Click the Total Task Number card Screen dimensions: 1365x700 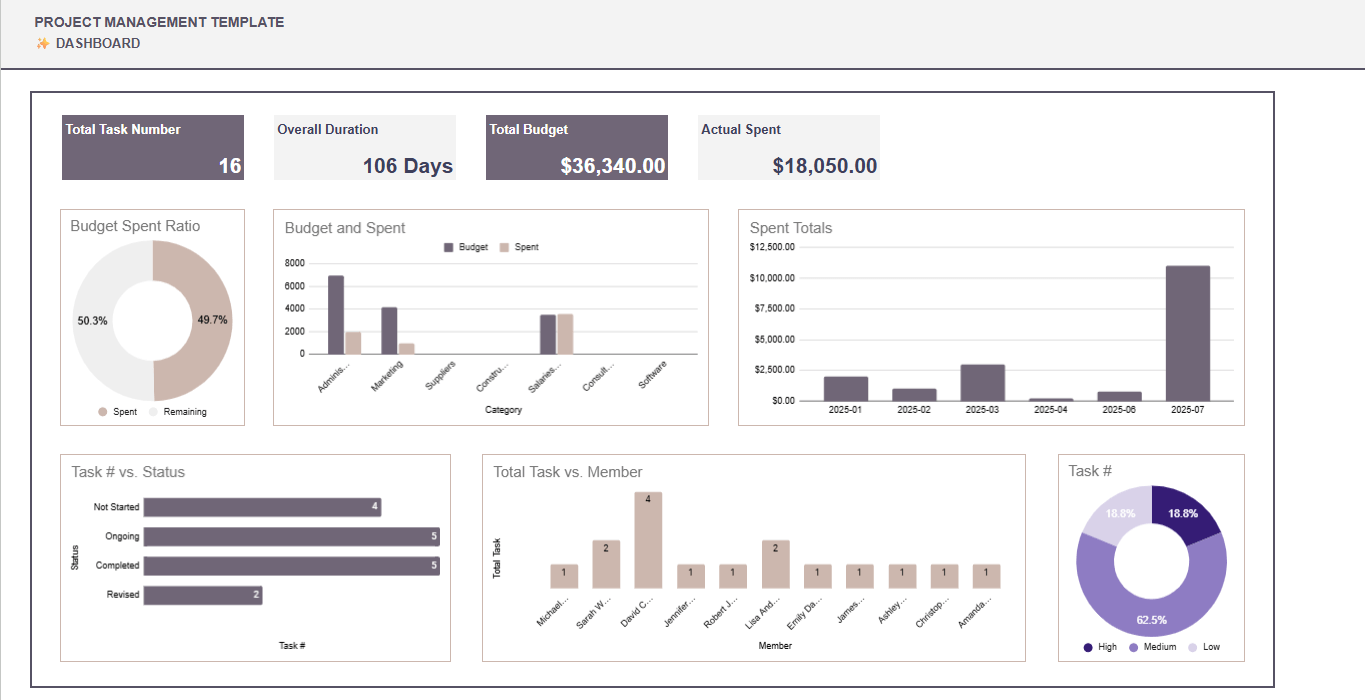click(x=152, y=147)
